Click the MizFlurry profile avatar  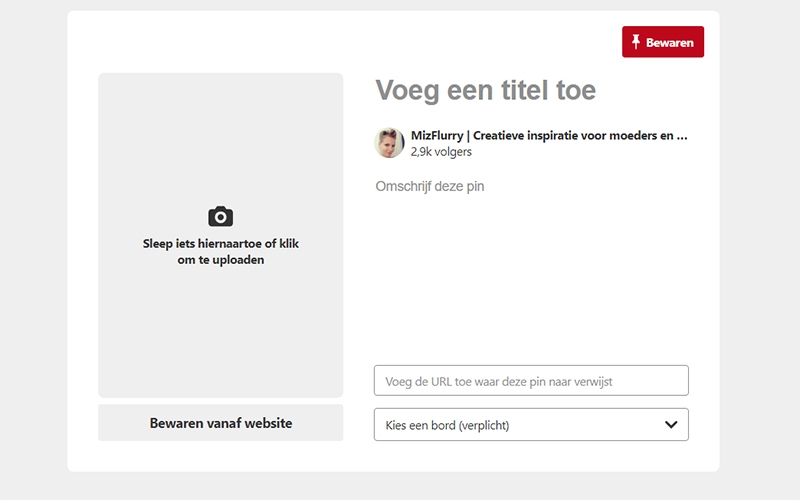389,143
